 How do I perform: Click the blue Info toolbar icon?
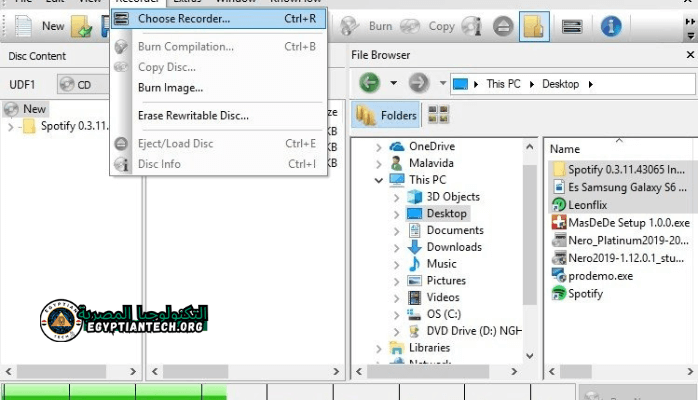click(611, 26)
